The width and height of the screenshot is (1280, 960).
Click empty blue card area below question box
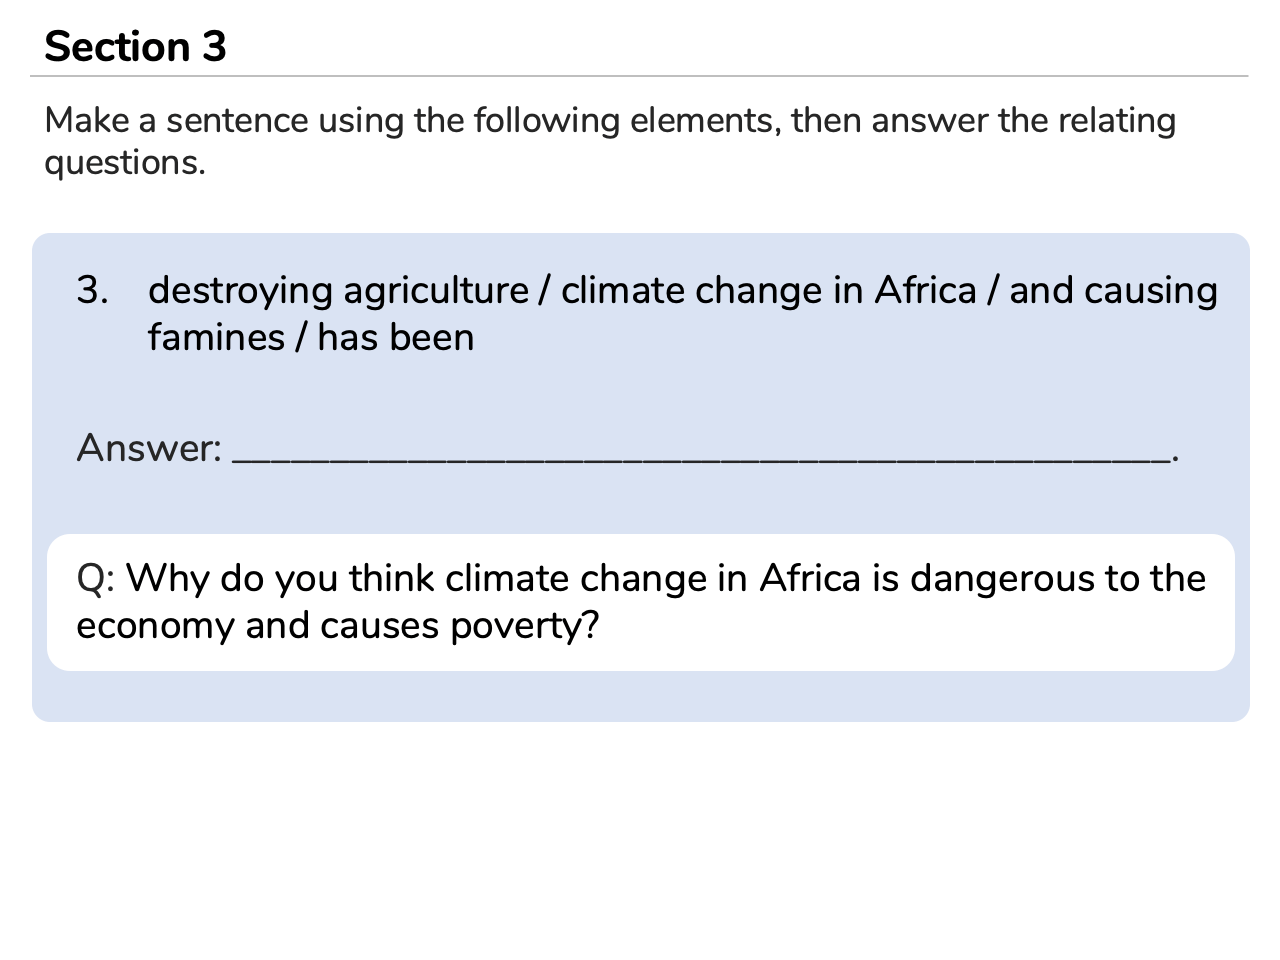click(641, 697)
